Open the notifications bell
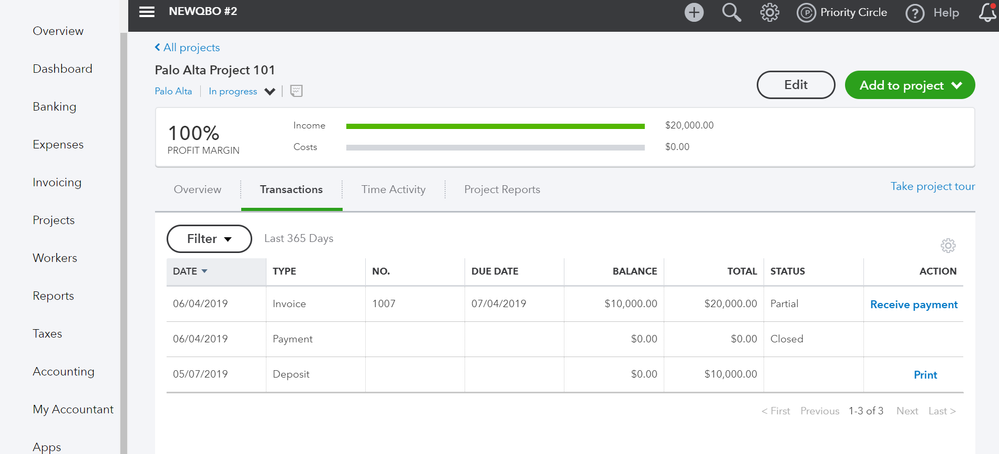This screenshot has width=999, height=454. tap(987, 13)
